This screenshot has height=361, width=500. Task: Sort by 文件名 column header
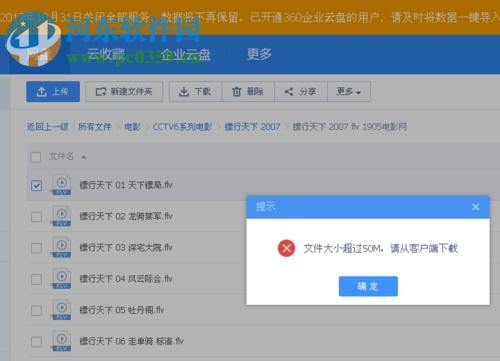(x=61, y=156)
